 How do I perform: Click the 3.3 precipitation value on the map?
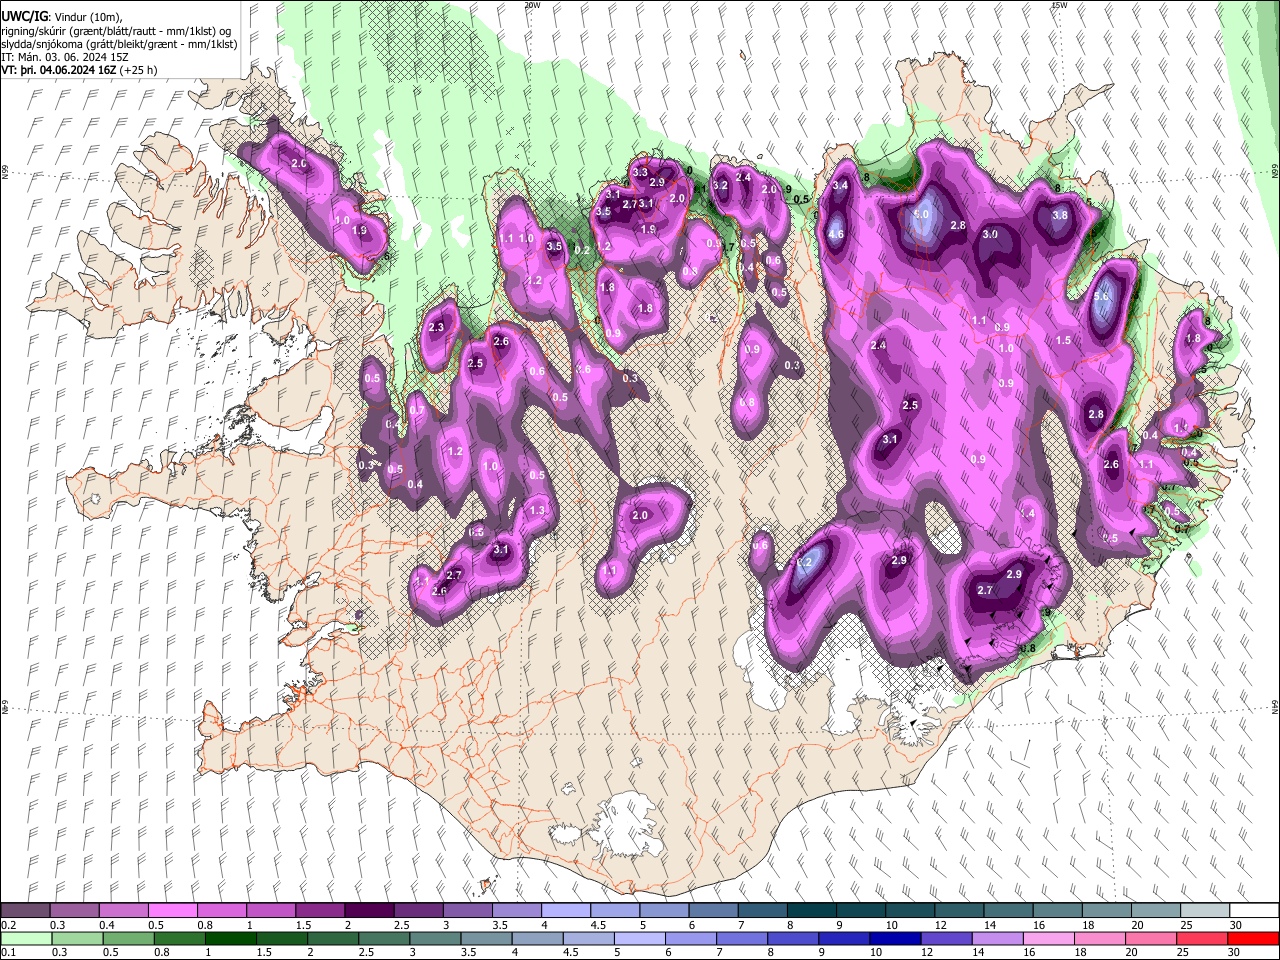(641, 173)
